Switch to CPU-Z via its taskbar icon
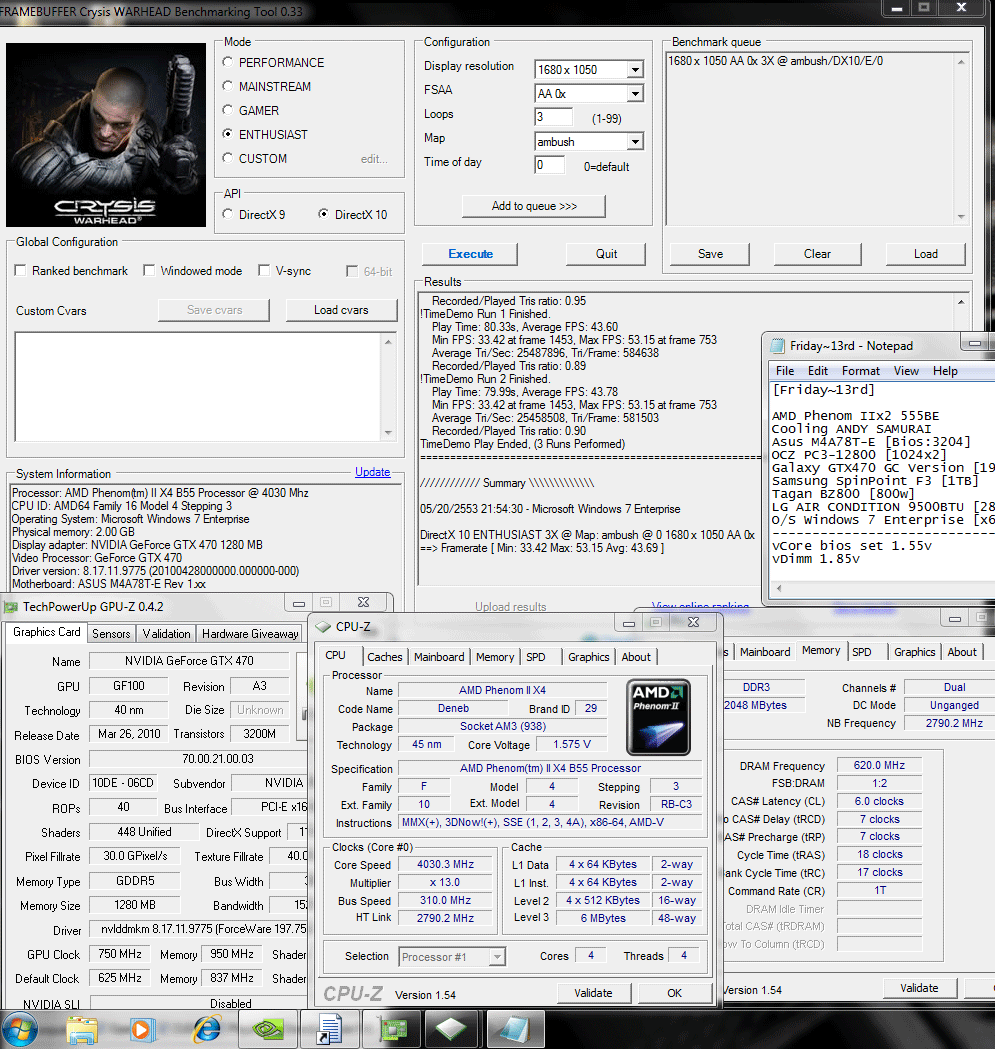Viewport: 995px width, 1049px height. (452, 1029)
